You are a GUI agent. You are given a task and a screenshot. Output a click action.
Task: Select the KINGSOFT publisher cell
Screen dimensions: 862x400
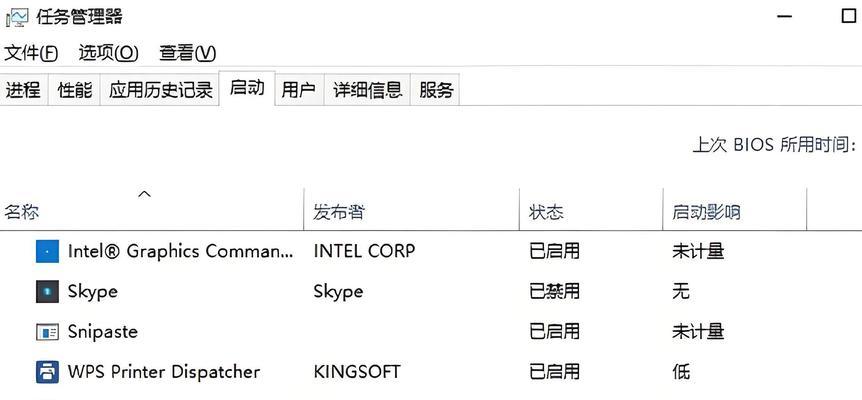(x=357, y=372)
